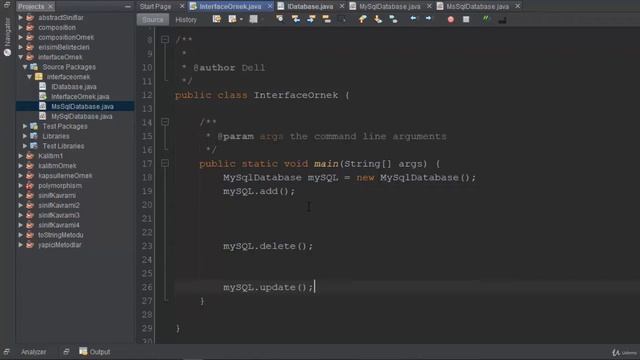Click Find Next Occurrence icon

pyautogui.click(x=311, y=19)
